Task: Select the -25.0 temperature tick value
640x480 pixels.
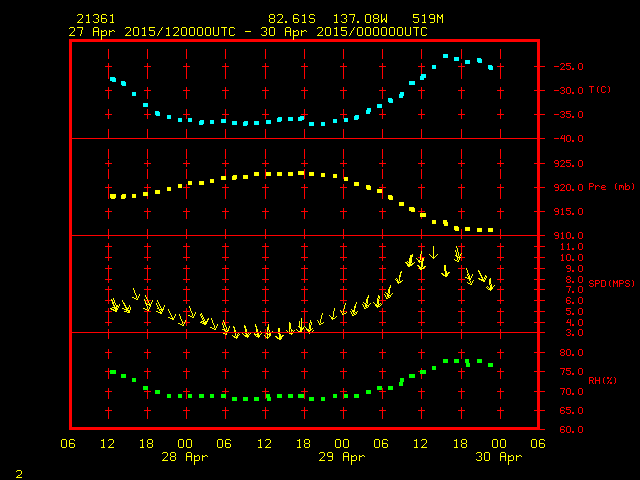Action: (568, 67)
